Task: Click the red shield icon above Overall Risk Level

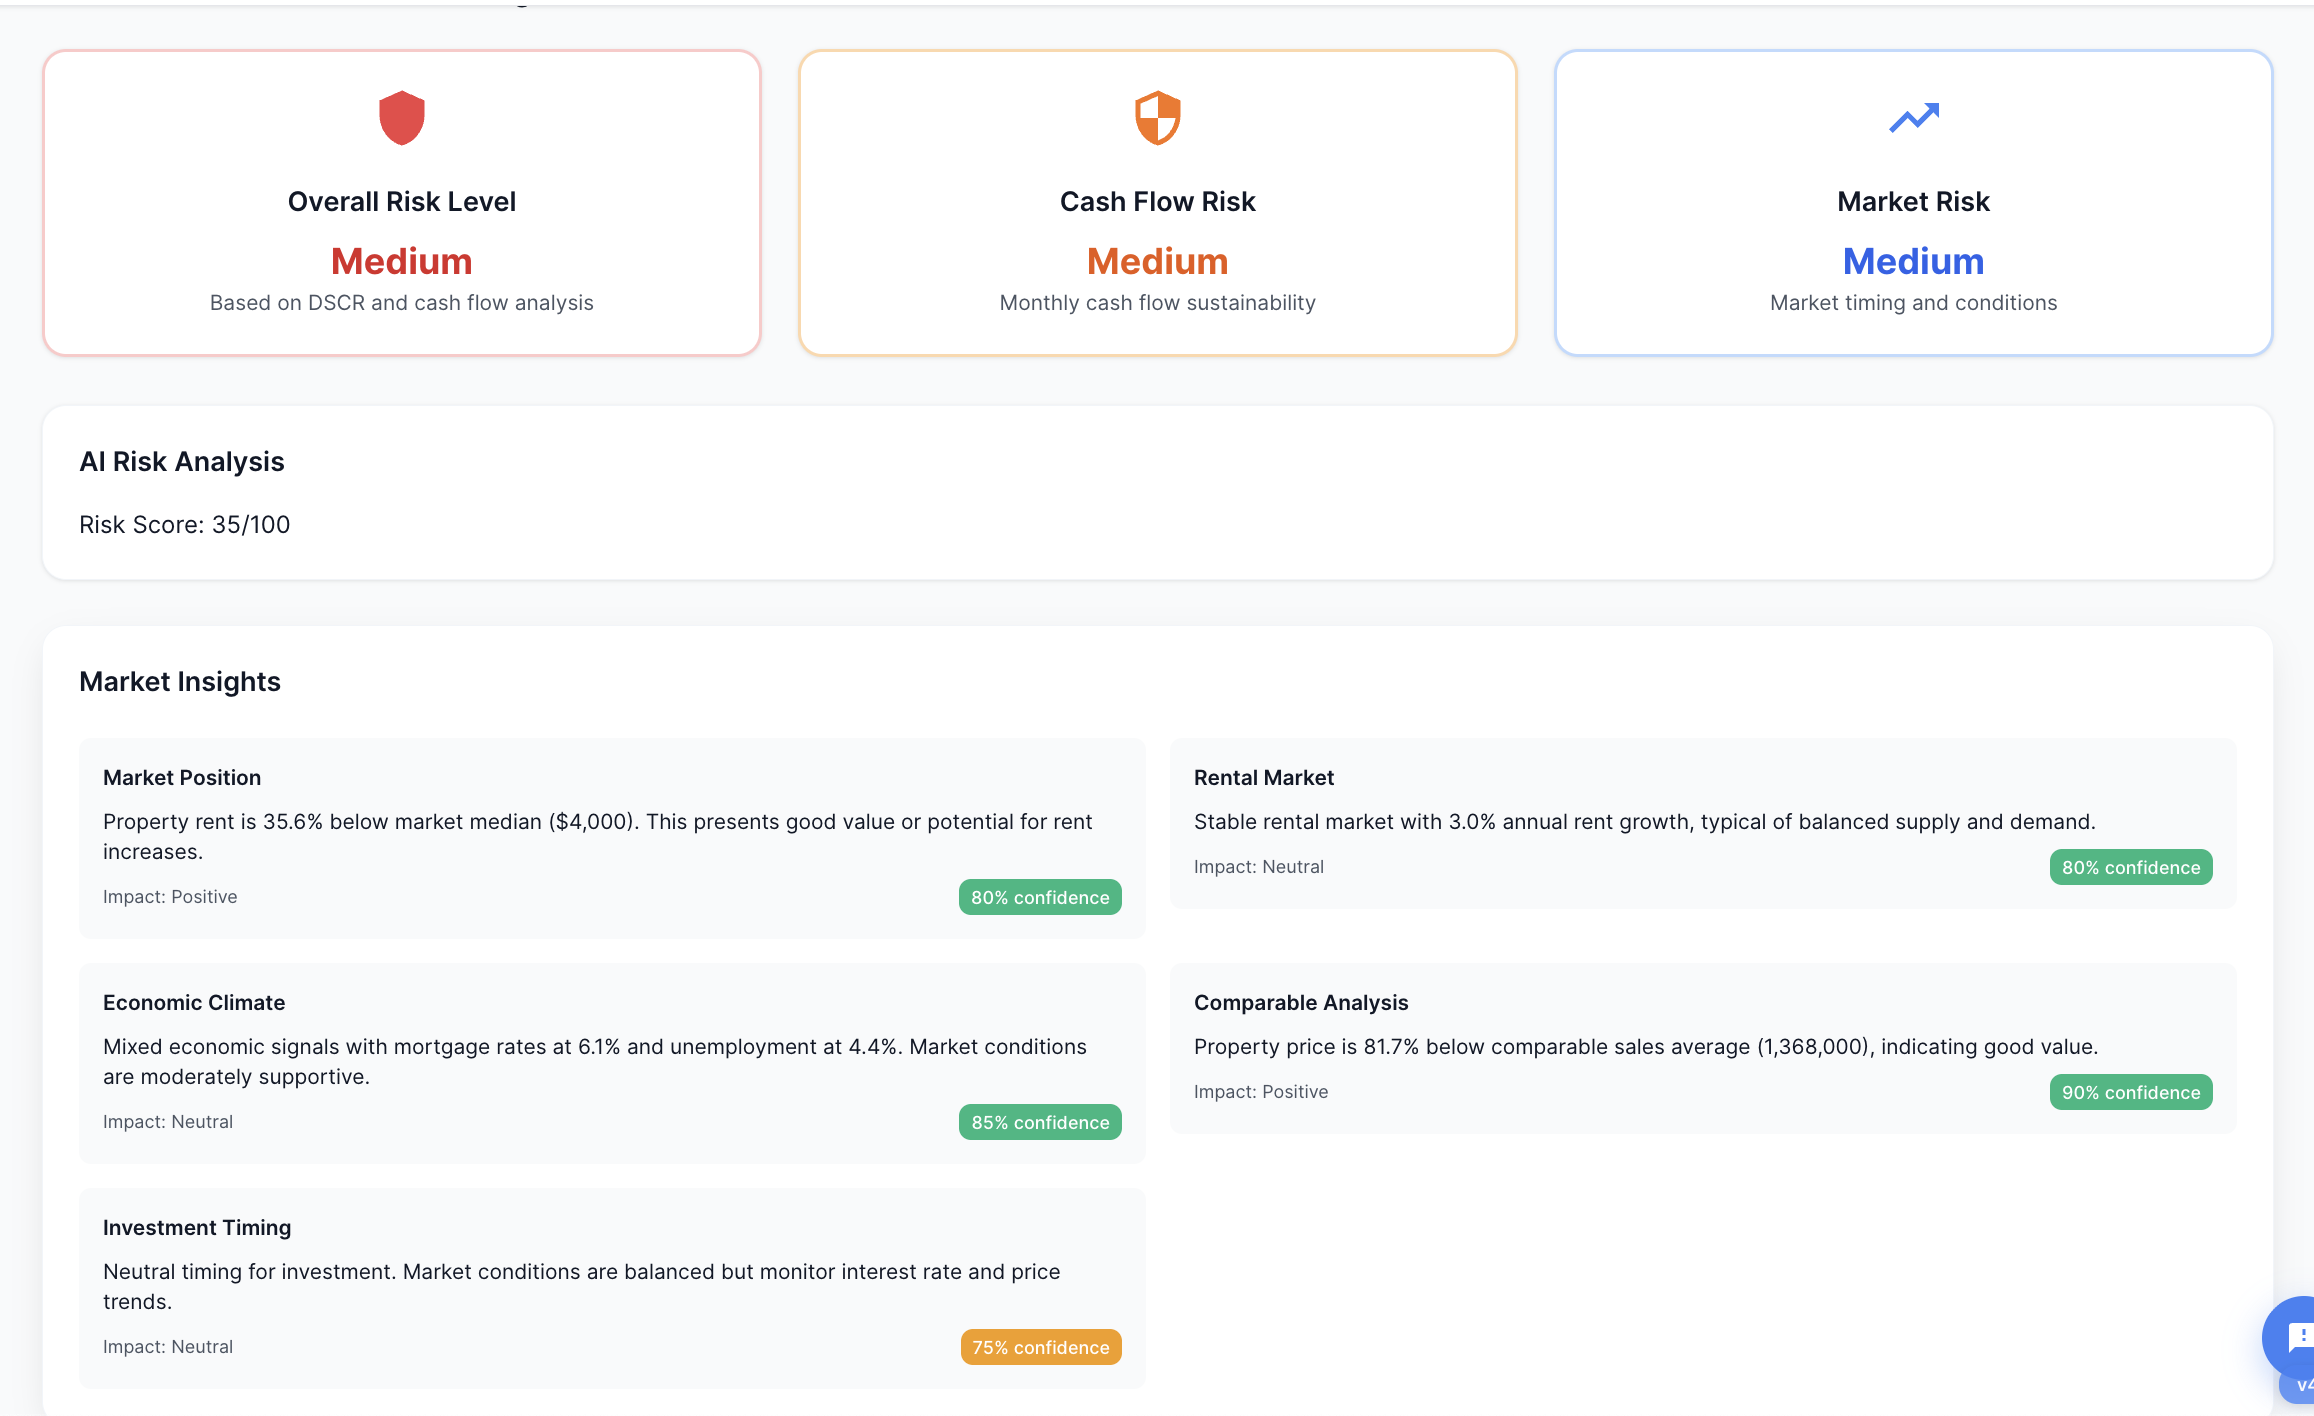Action: 401,117
